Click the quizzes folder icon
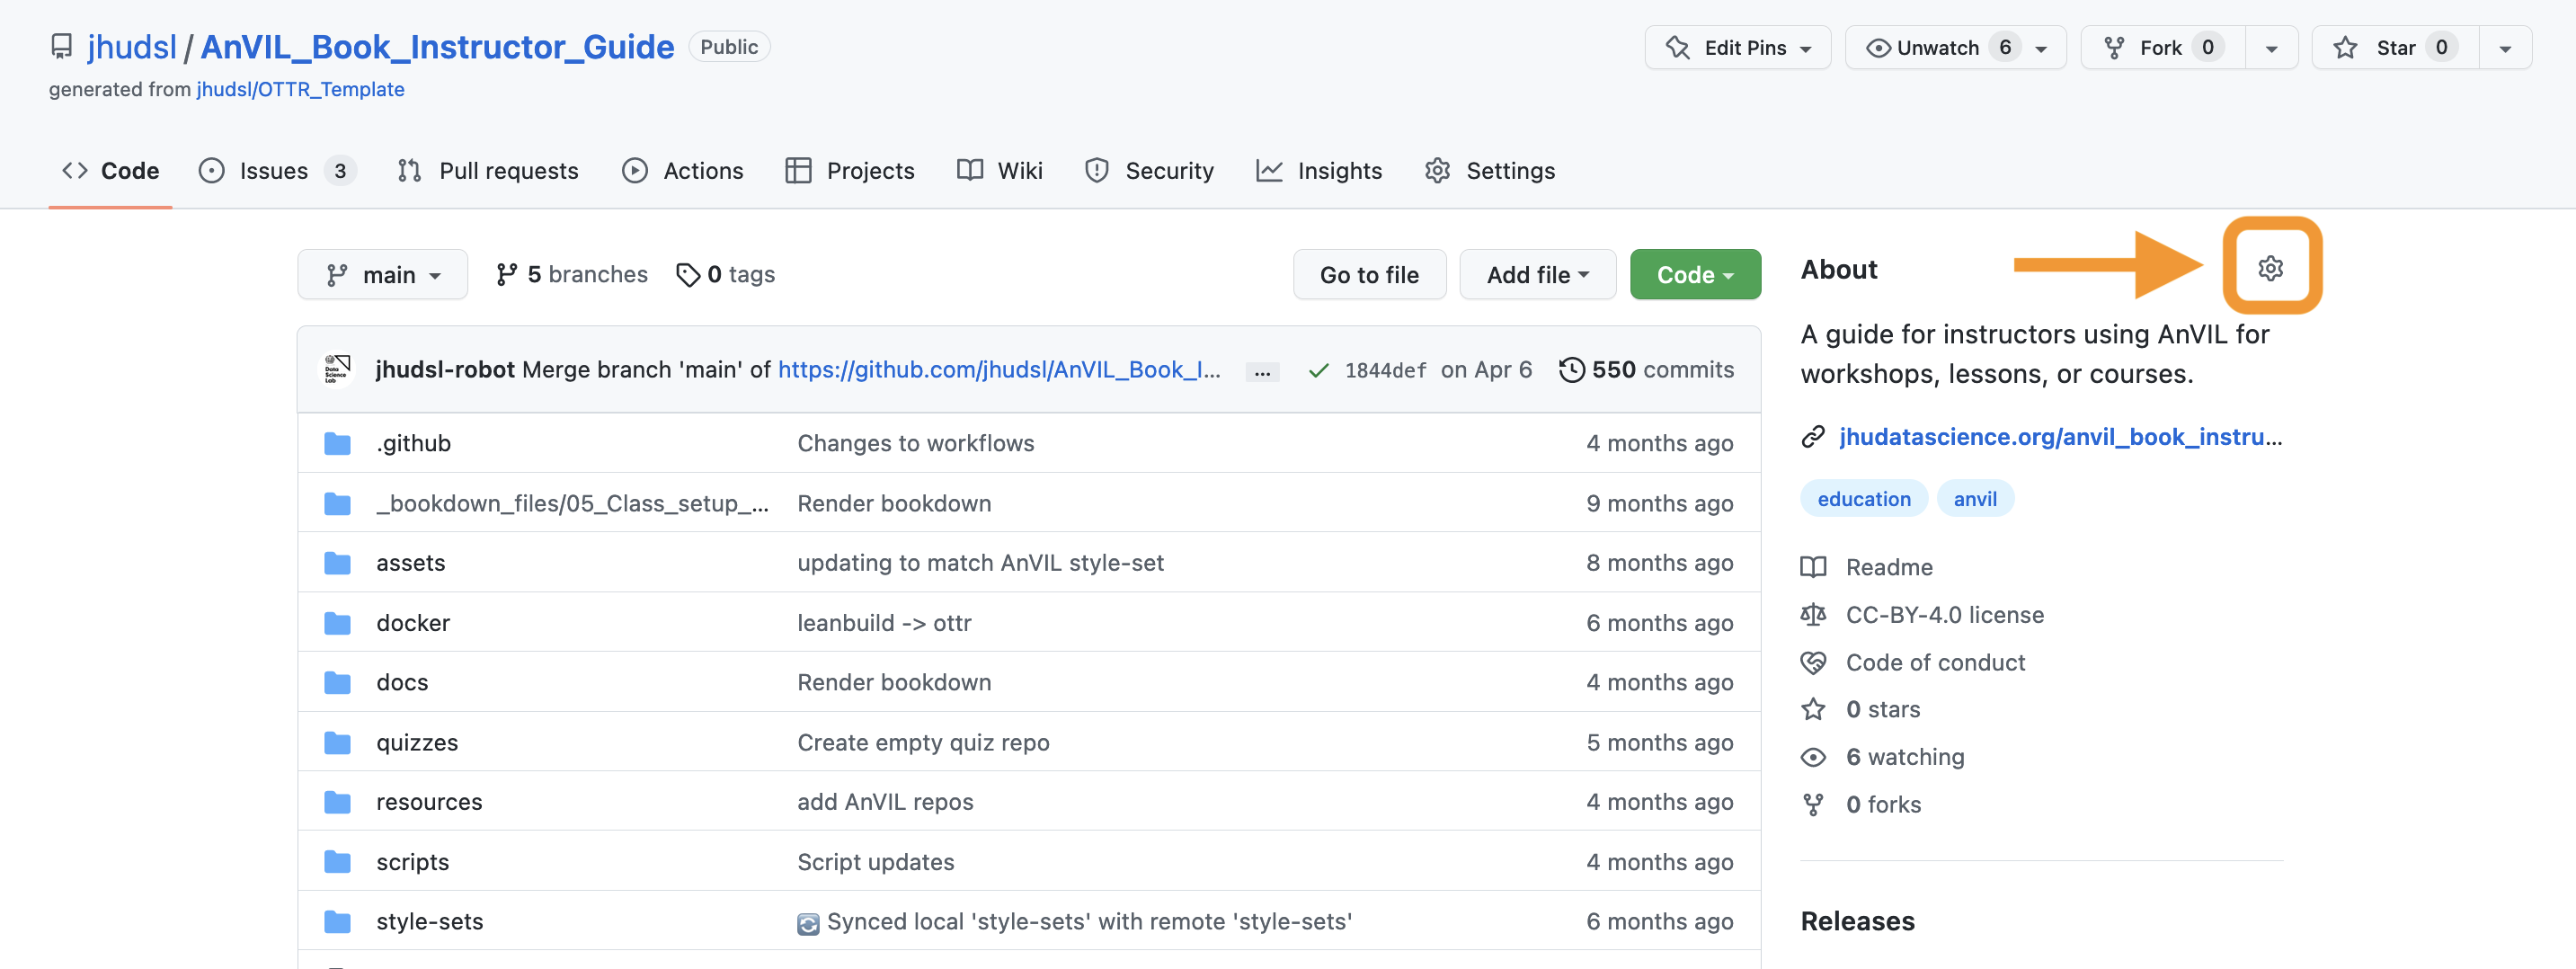Screen dimensions: 2576x969 338,742
